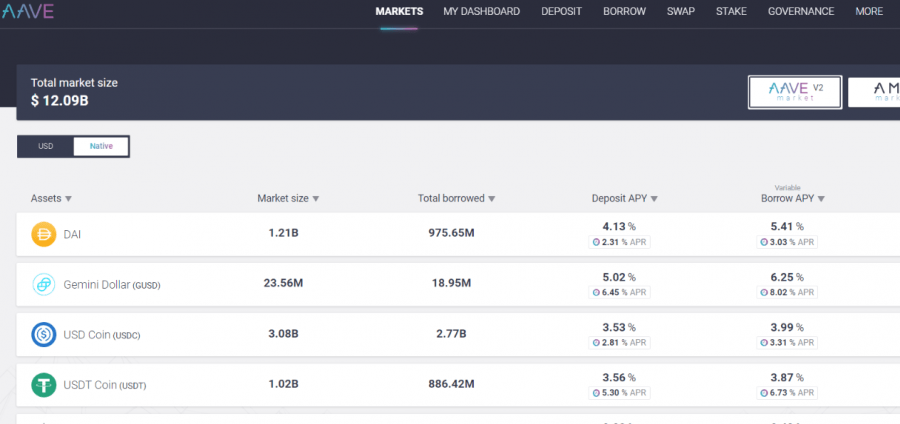Viewport: 900px width, 424px height.
Task: Open the Borrow page
Action: tap(624, 11)
